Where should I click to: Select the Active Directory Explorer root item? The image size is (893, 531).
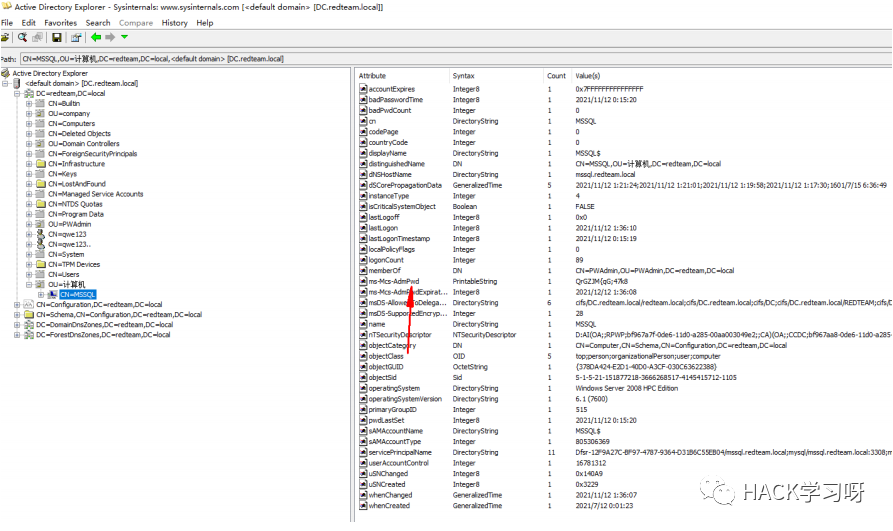[50, 73]
